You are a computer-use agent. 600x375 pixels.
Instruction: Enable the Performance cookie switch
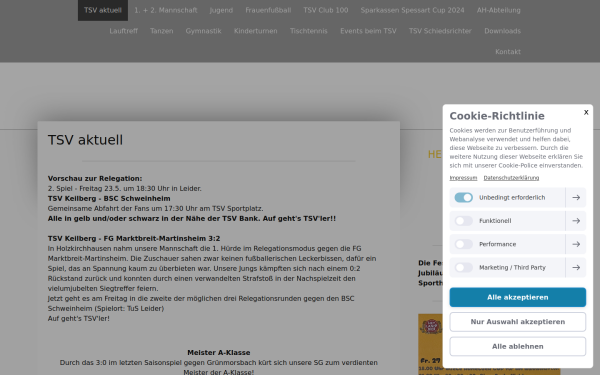click(463, 244)
